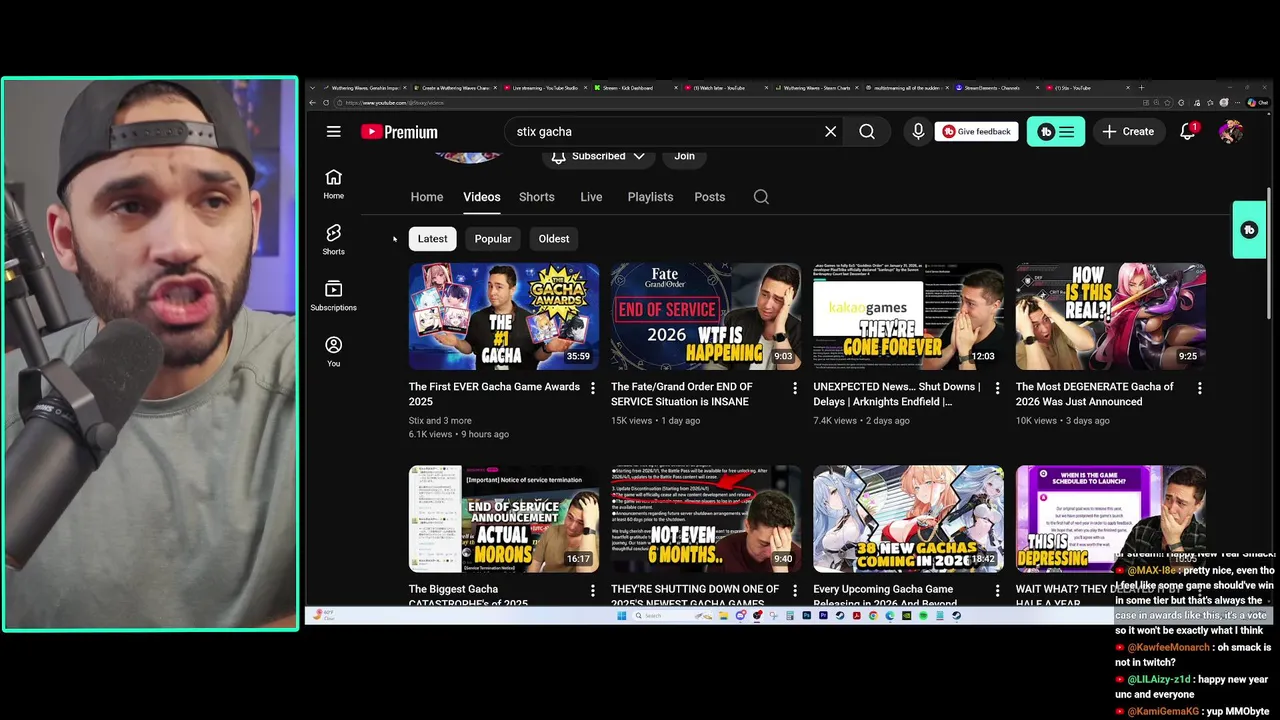
Task: Open title The First EVER Gacha Game Awards 2025
Action: point(494,394)
